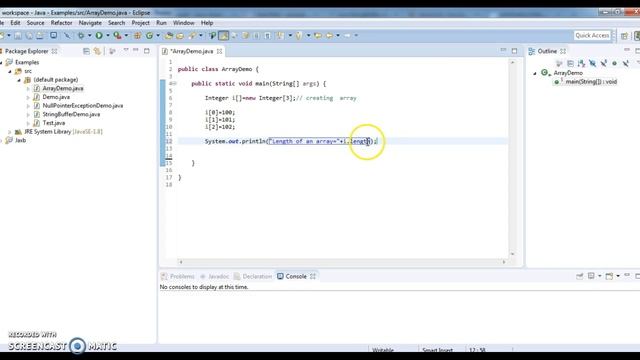The width and height of the screenshot is (640, 360).
Task: Toggle Hide Static Members in Outline
Action: pos(604,63)
